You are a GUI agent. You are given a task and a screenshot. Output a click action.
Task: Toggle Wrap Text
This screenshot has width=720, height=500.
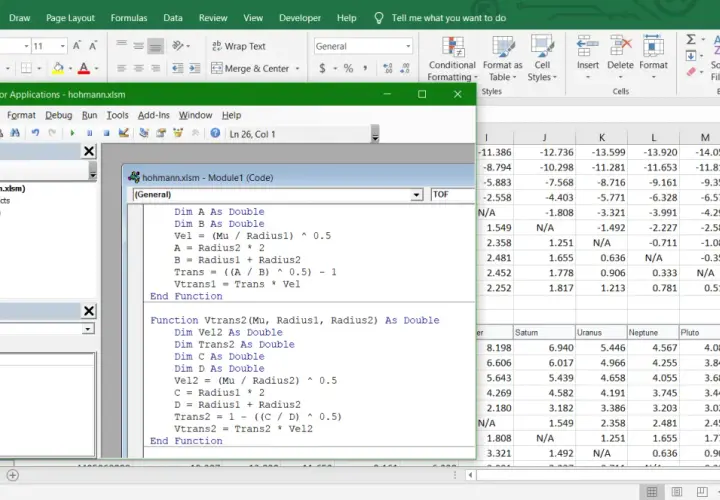click(x=238, y=46)
